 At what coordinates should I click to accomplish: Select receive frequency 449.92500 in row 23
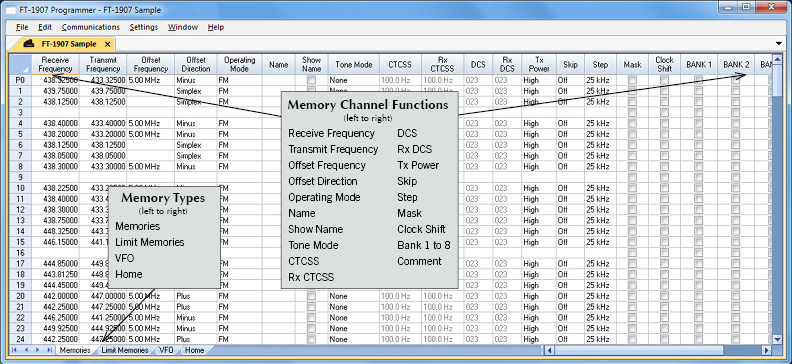click(55, 328)
